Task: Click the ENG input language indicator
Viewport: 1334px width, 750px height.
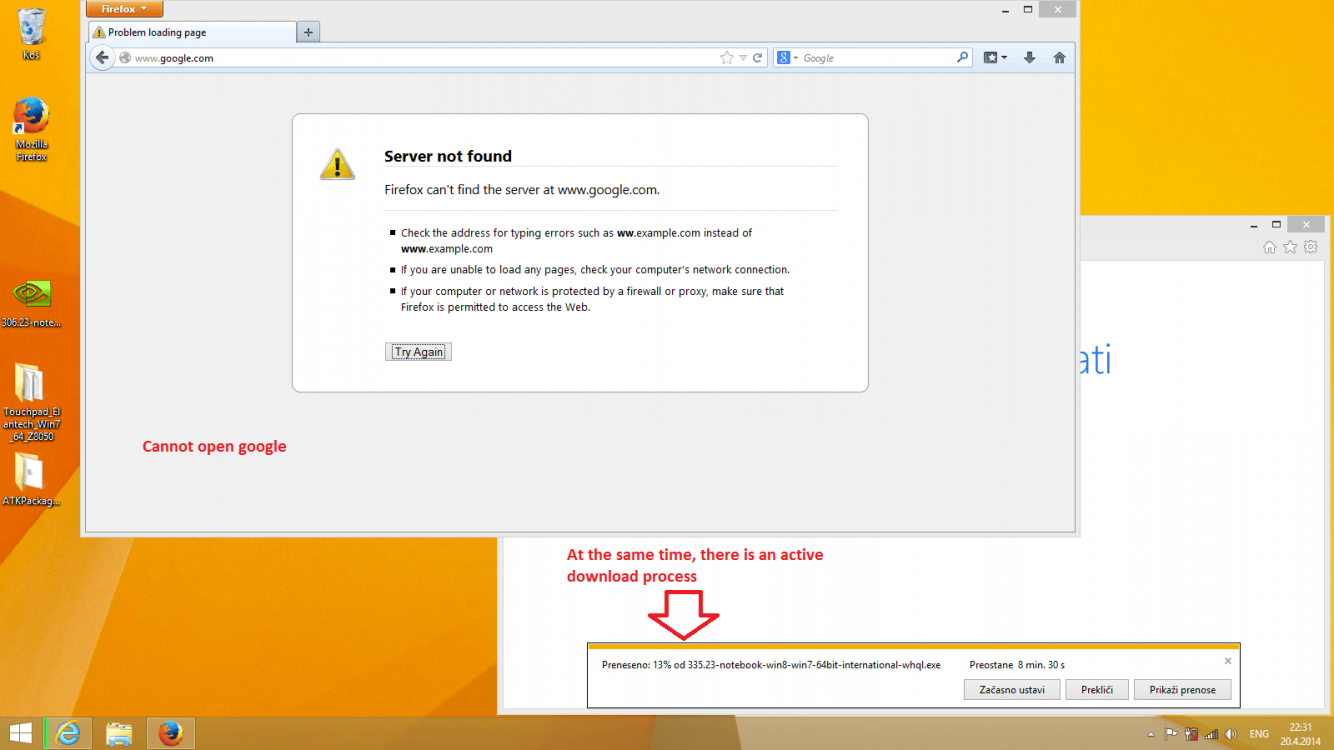Action: pyautogui.click(x=1259, y=734)
